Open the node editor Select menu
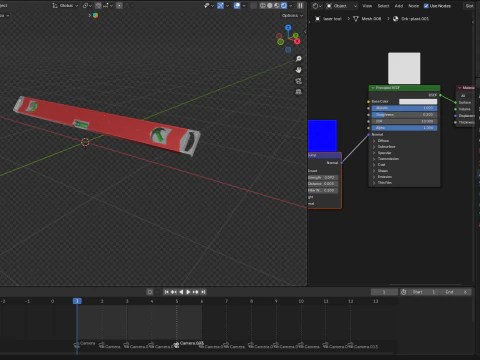Screen dimensions: 480x360 (383, 6)
